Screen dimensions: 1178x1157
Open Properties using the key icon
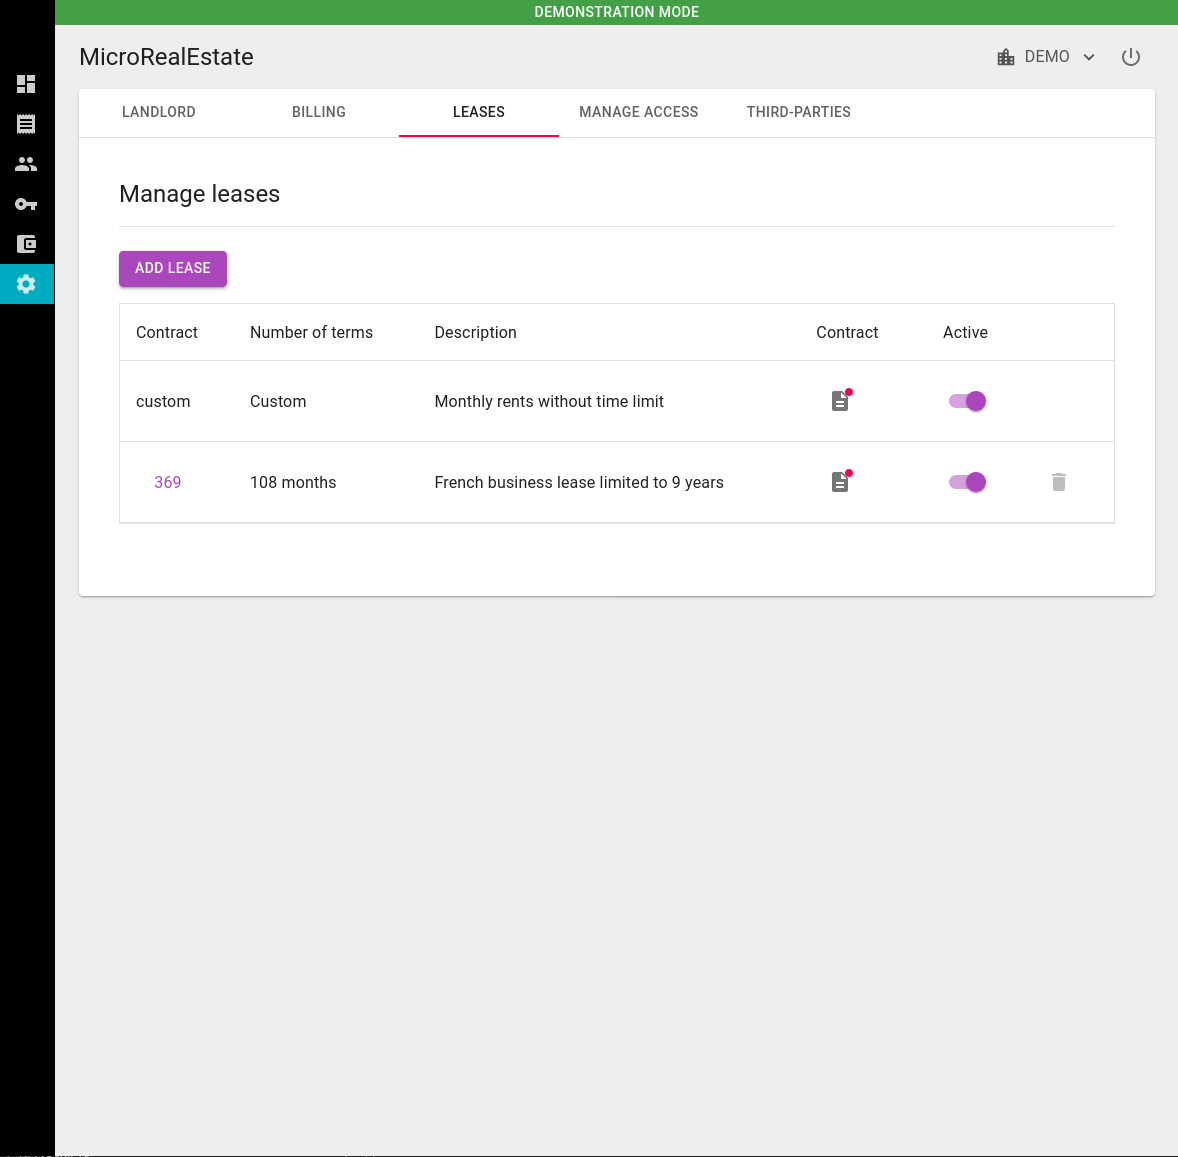pyautogui.click(x=26, y=204)
